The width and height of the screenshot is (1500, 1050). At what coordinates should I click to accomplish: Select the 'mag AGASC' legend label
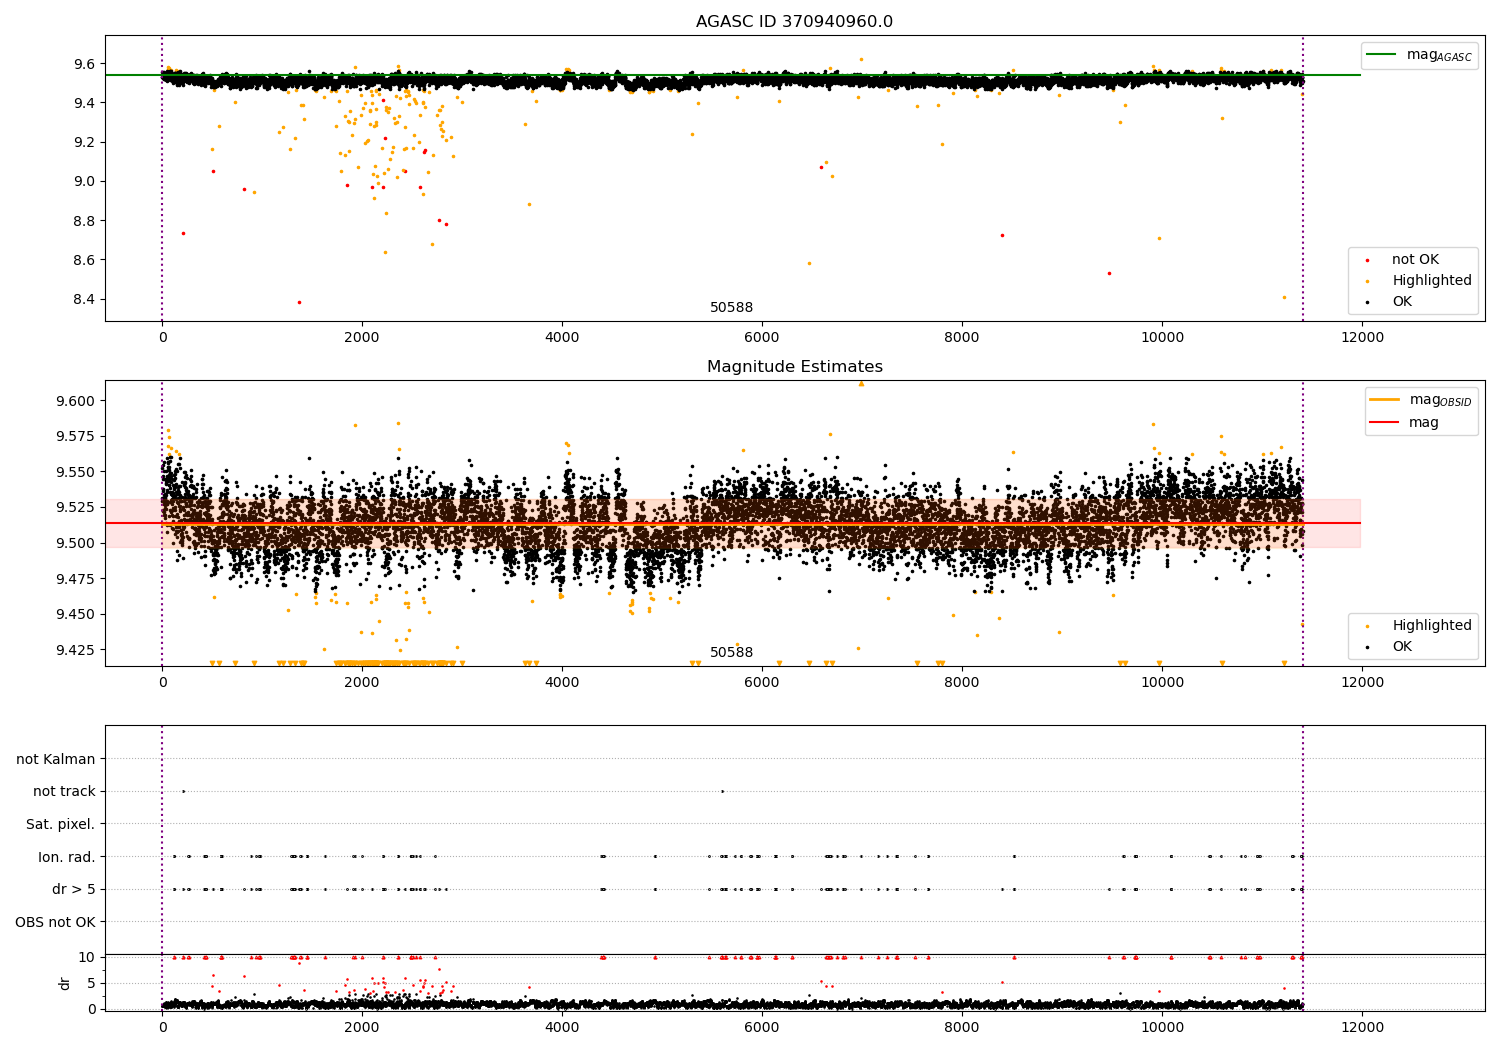[1439, 55]
